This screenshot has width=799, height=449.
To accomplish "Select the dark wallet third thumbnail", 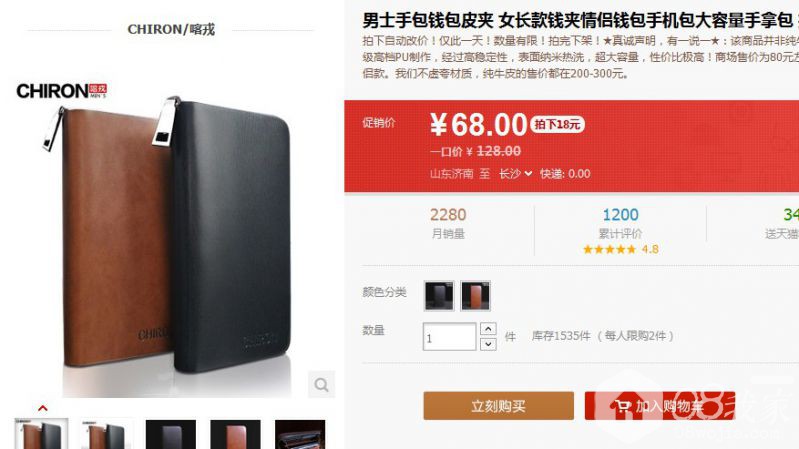I will [x=171, y=434].
